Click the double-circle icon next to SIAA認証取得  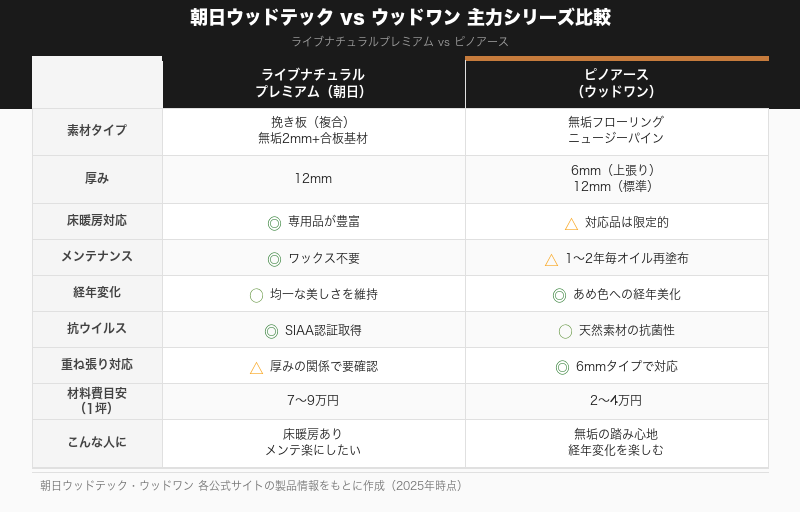pyautogui.click(x=271, y=331)
